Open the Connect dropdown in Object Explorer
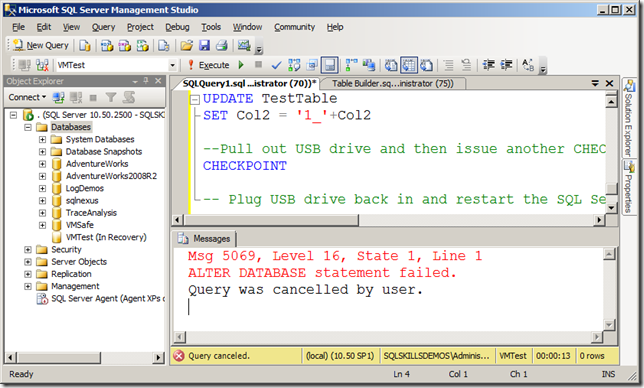This screenshot has width=644, height=388. click(x=27, y=97)
